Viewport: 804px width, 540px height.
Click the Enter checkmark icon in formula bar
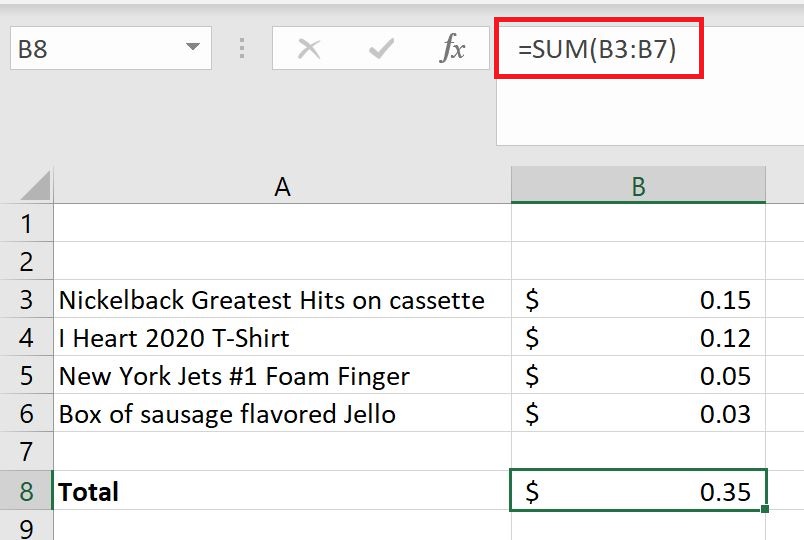[x=381, y=48]
